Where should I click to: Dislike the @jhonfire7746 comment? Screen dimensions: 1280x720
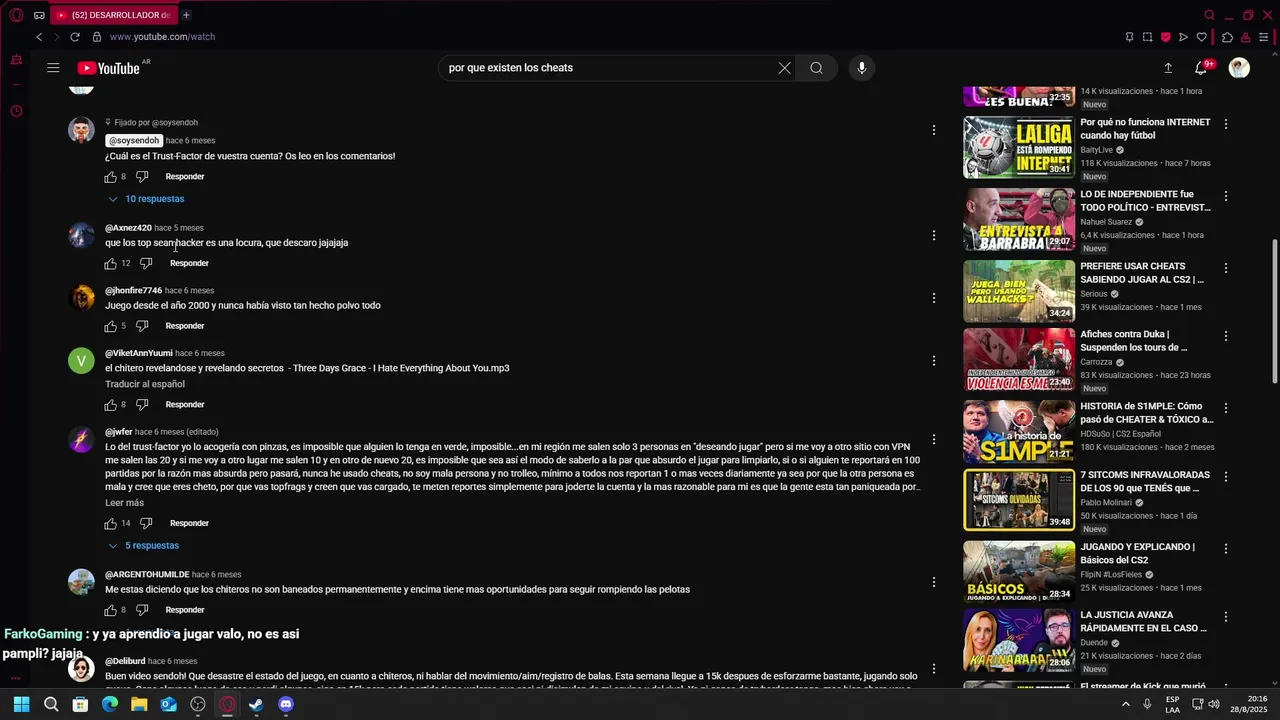point(142,326)
